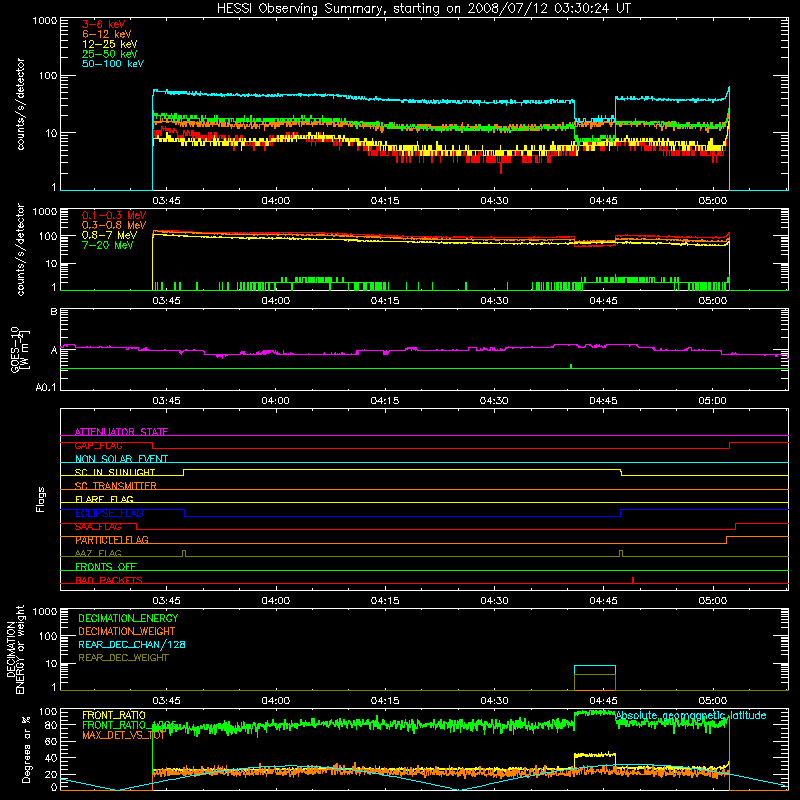Click the 0.8-7 MeV legend label
This screenshot has width=800, height=800.
click(x=109, y=235)
